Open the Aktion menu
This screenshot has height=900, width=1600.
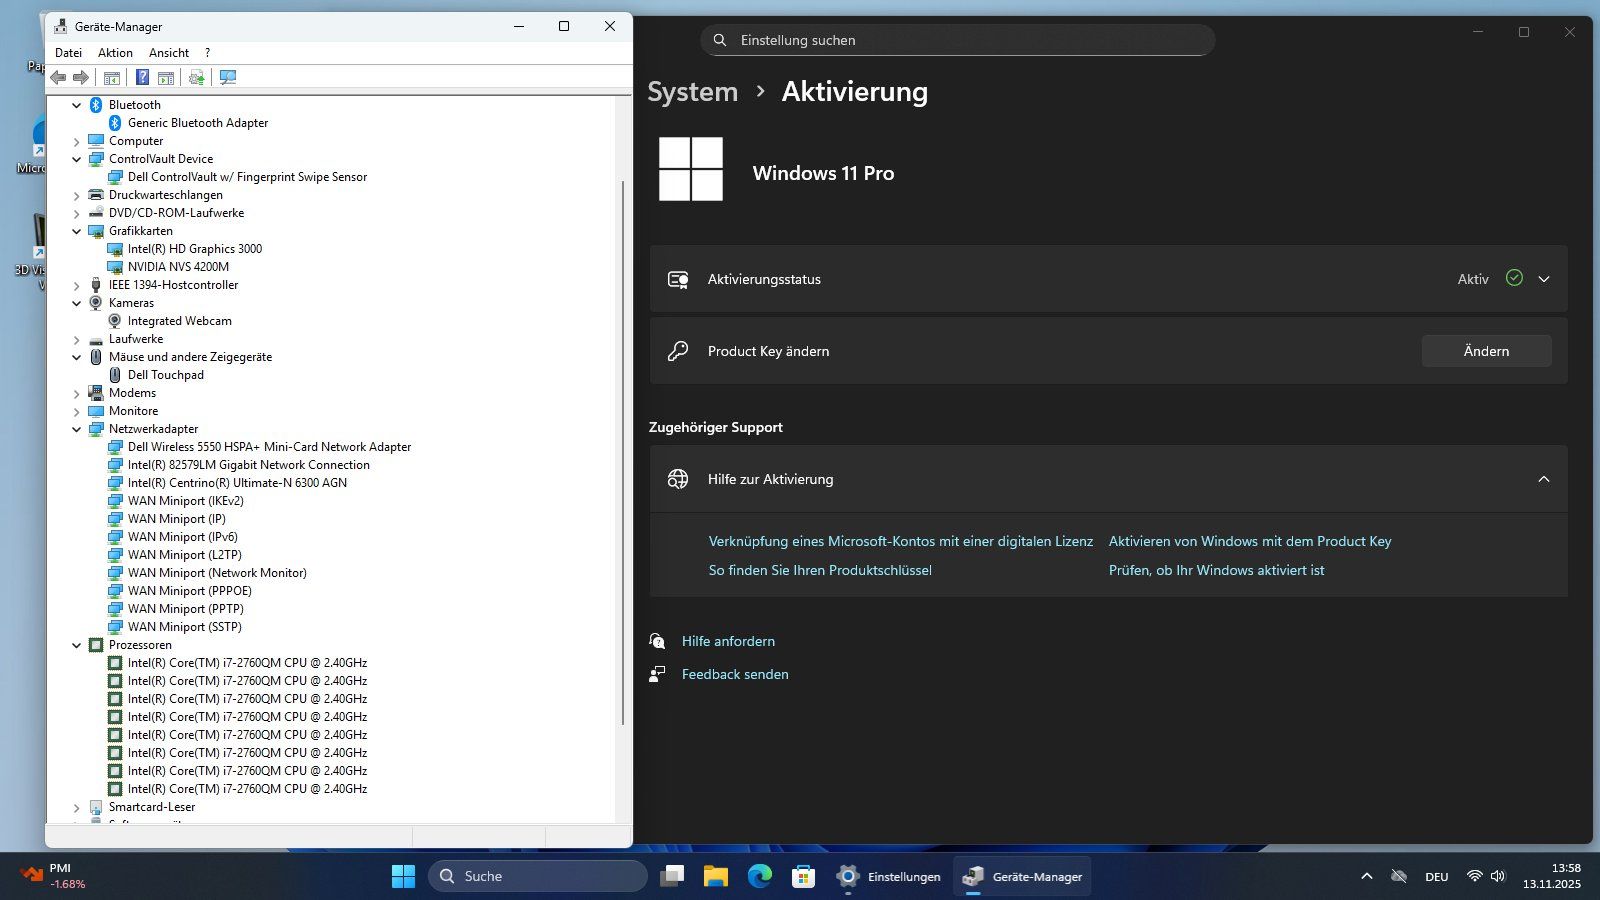coord(115,53)
